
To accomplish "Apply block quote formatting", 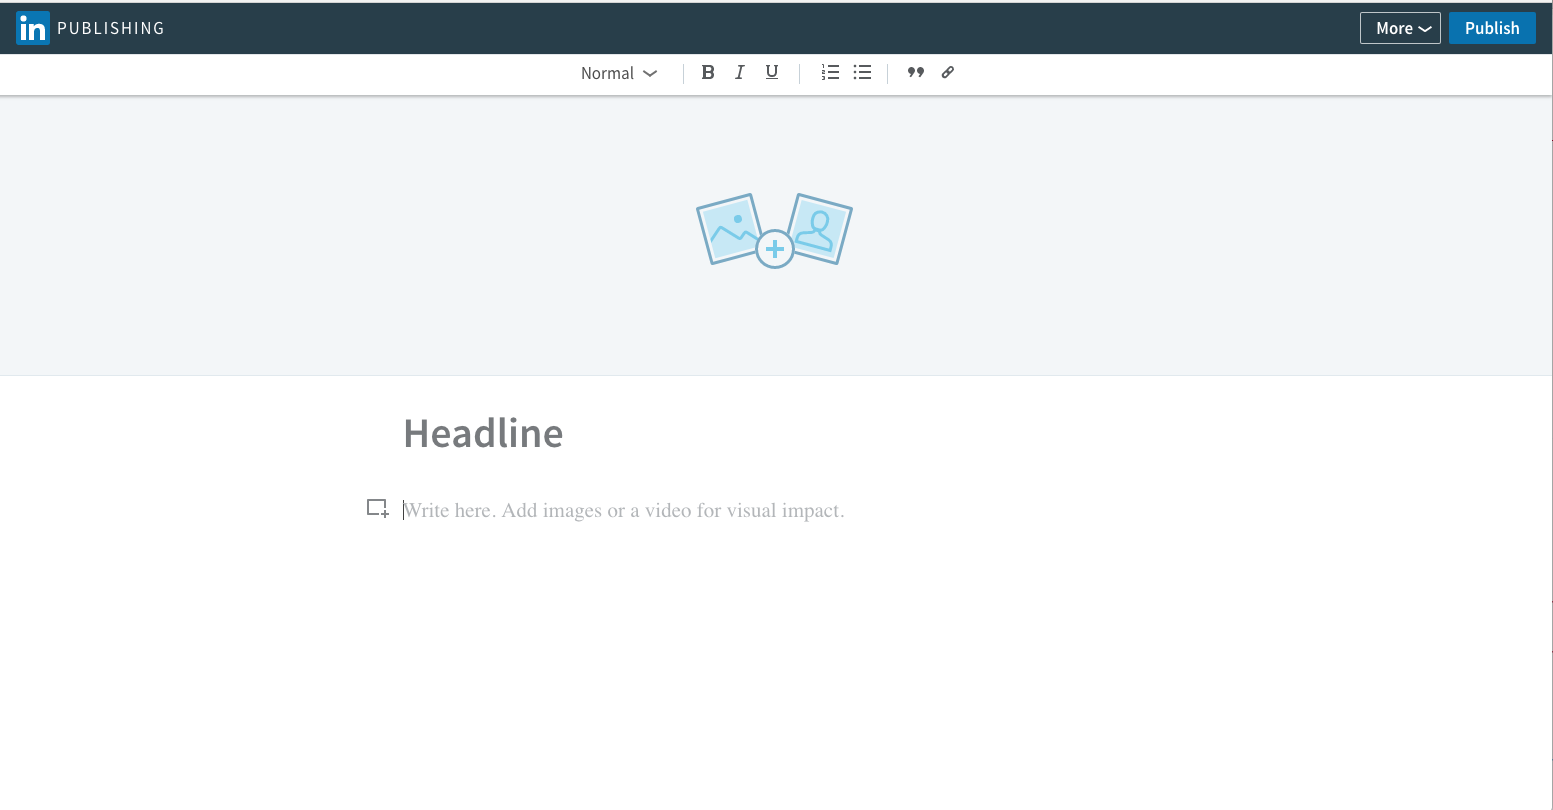I will [x=915, y=72].
